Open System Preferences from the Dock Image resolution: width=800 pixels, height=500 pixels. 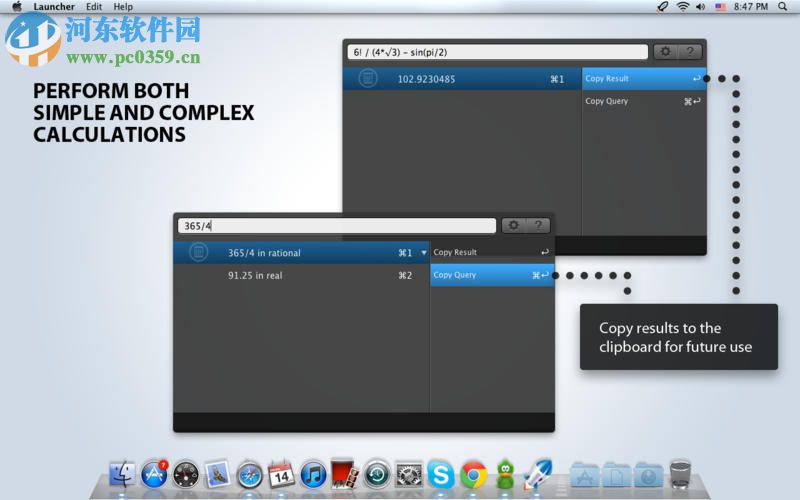(x=409, y=476)
